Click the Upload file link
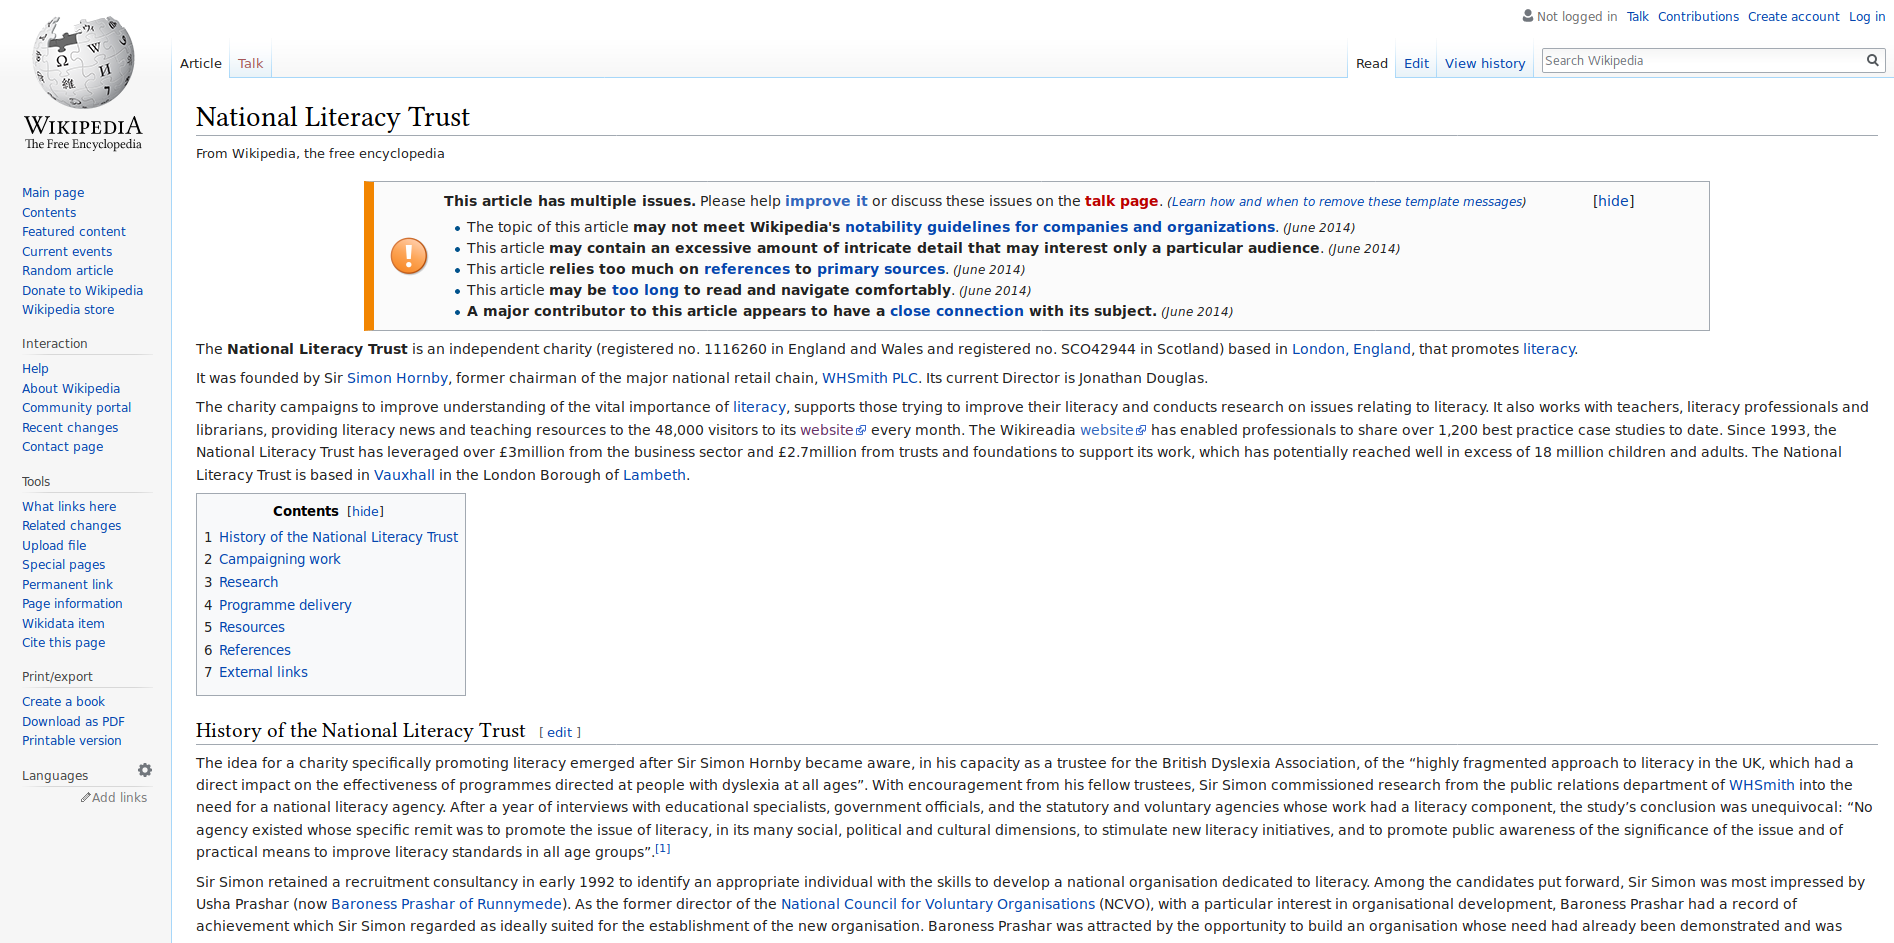The width and height of the screenshot is (1894, 943). 54,546
